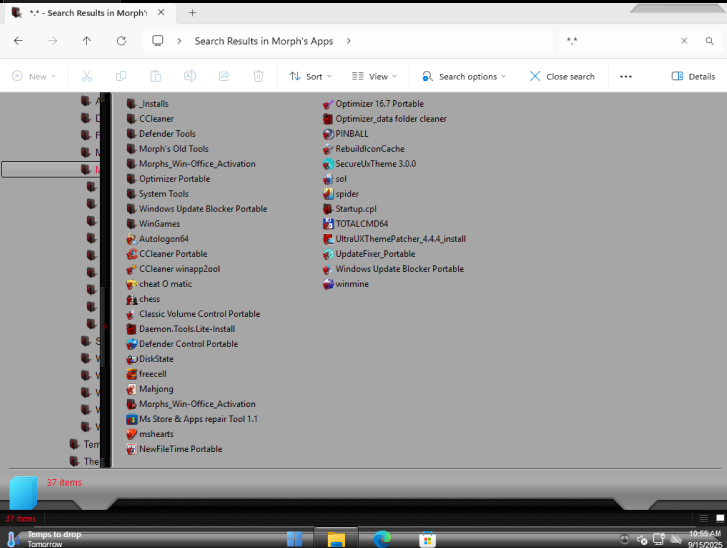Select Classic Volume Control Portable
727x548 pixels.
pos(193,314)
